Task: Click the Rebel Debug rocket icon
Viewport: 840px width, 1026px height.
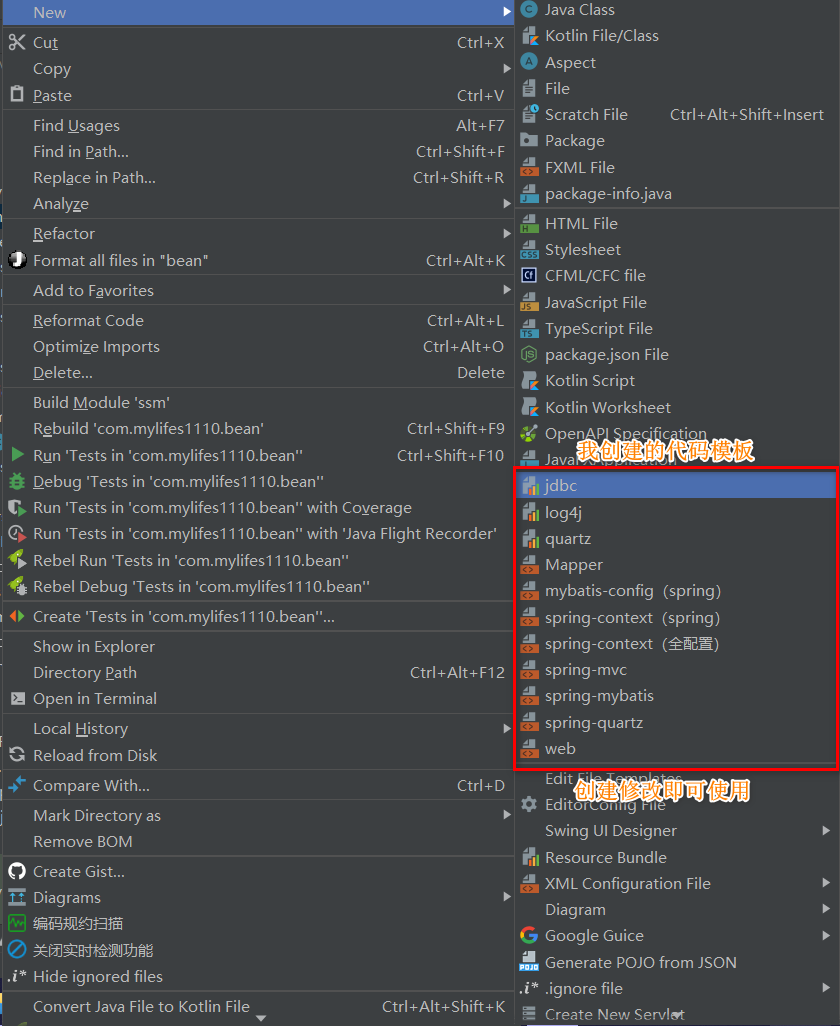Action: (x=17, y=586)
